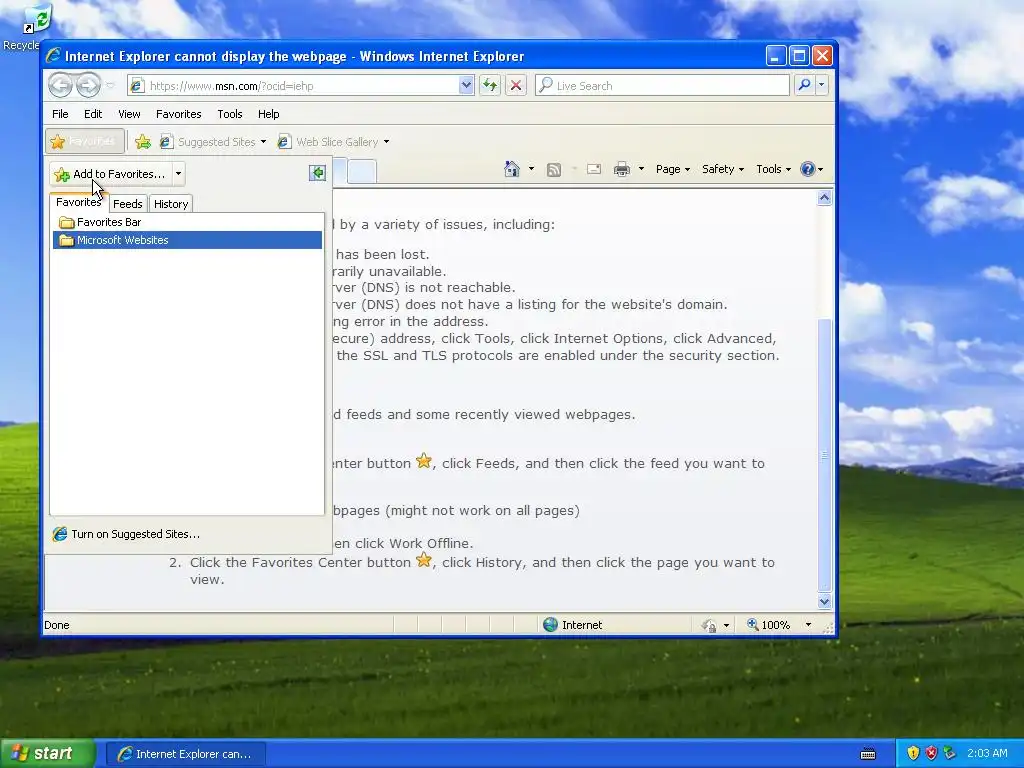The width and height of the screenshot is (1024, 768).
Task: Open the File menu
Action: click(60, 114)
